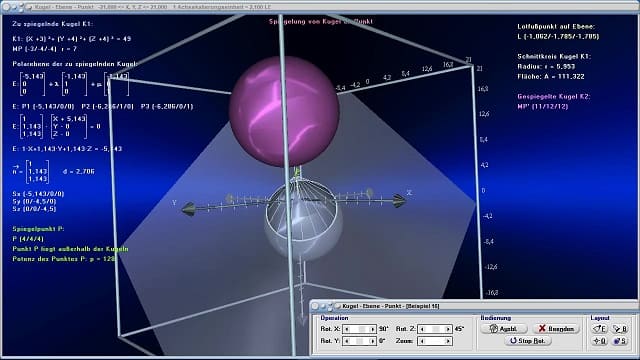Increase Rot. X with right arrow
The height and width of the screenshot is (360, 640).
[x=372, y=329]
